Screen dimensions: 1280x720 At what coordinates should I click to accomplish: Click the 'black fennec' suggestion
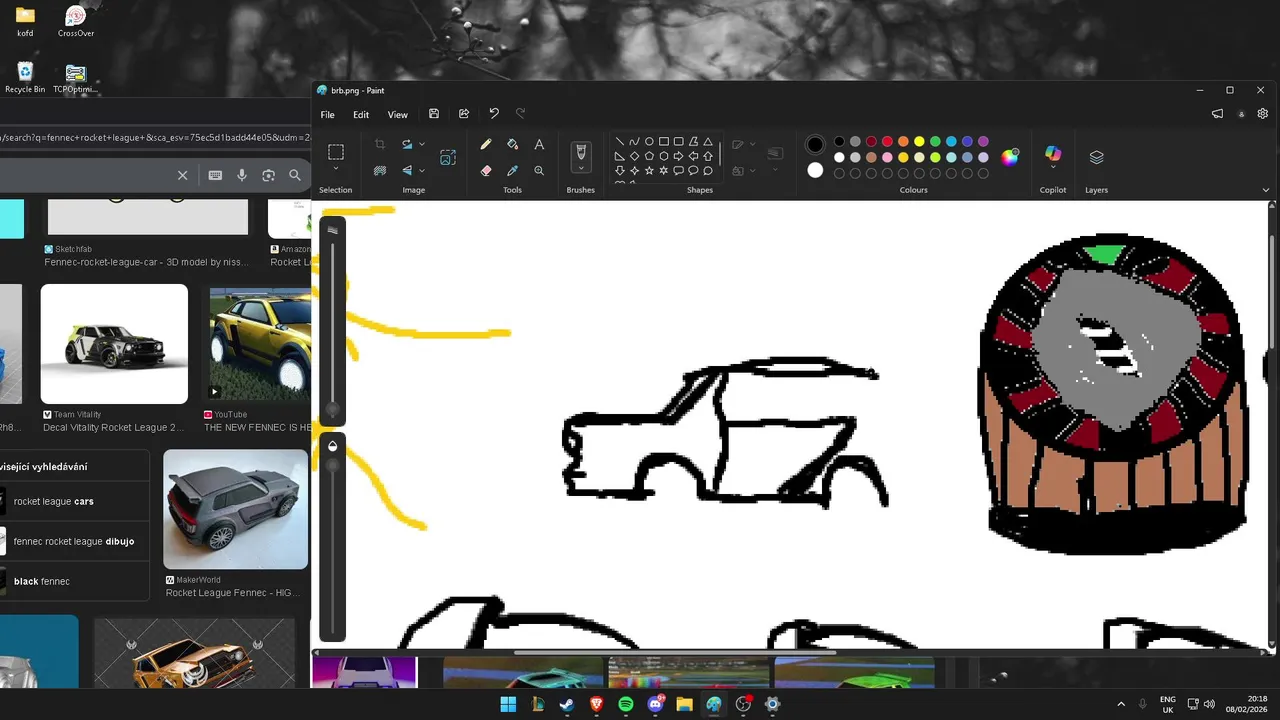42,581
